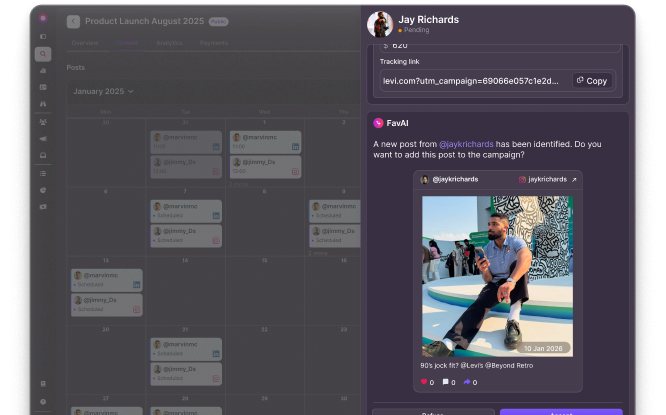666x415 pixels.
Task: Click the tracking link text field
Action: coord(497,81)
